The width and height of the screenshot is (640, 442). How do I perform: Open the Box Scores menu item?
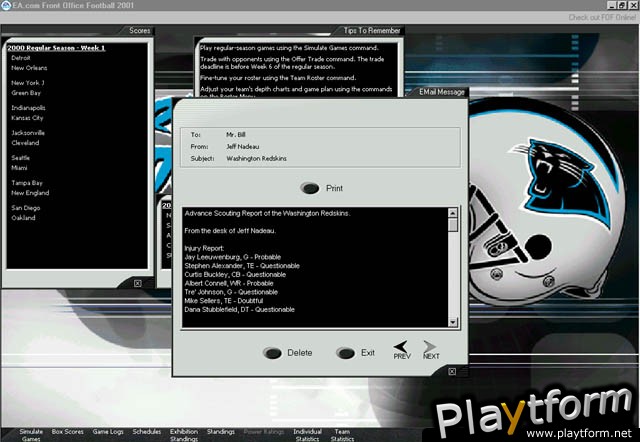tap(67, 431)
